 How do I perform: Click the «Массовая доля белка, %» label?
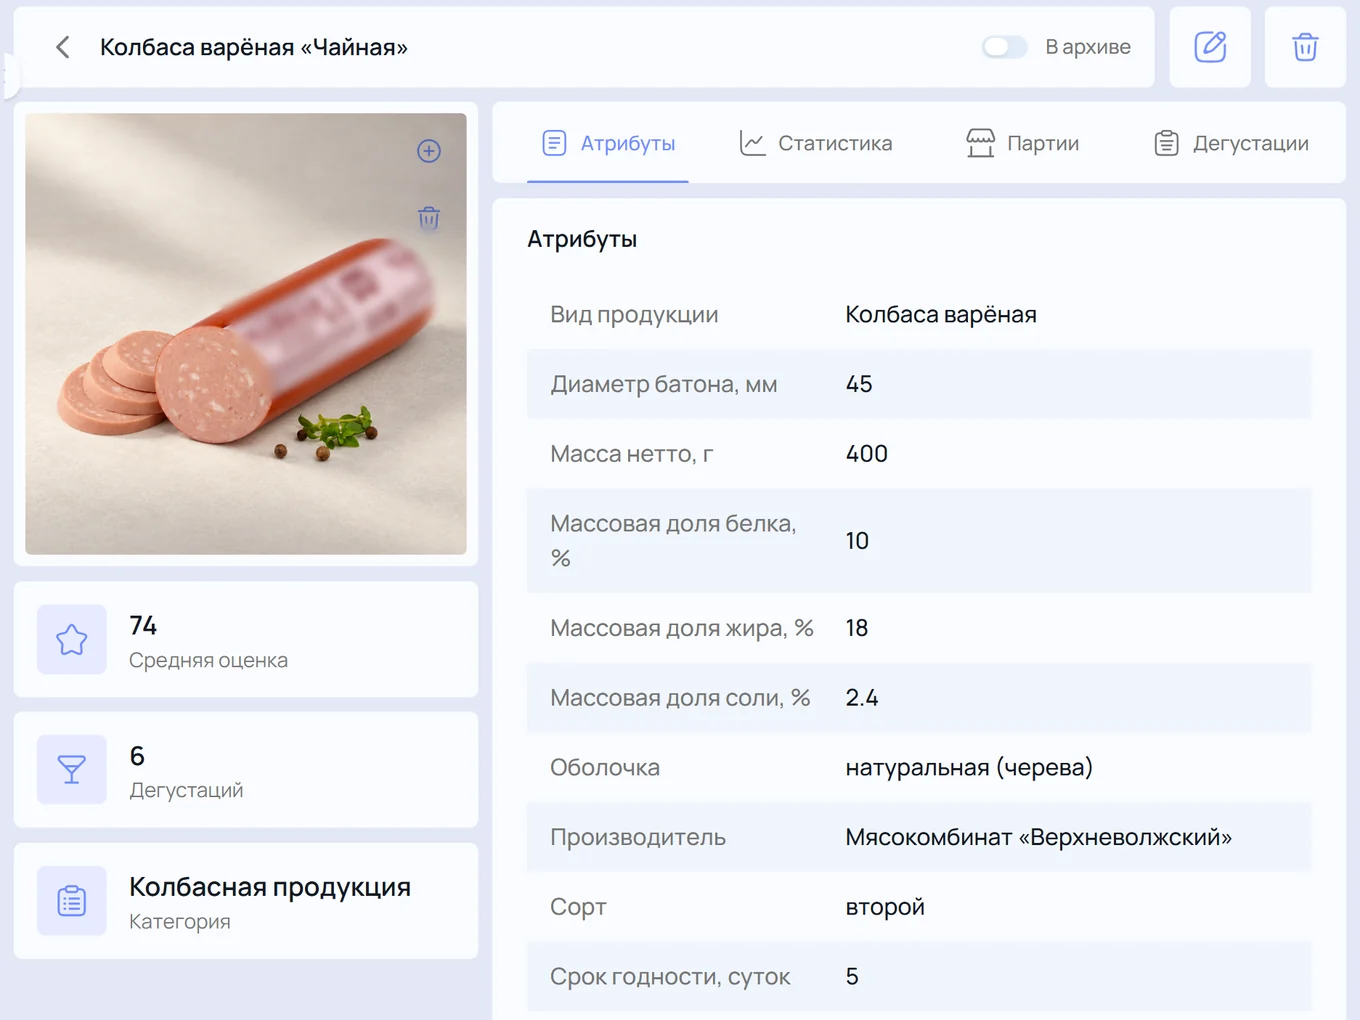click(674, 541)
